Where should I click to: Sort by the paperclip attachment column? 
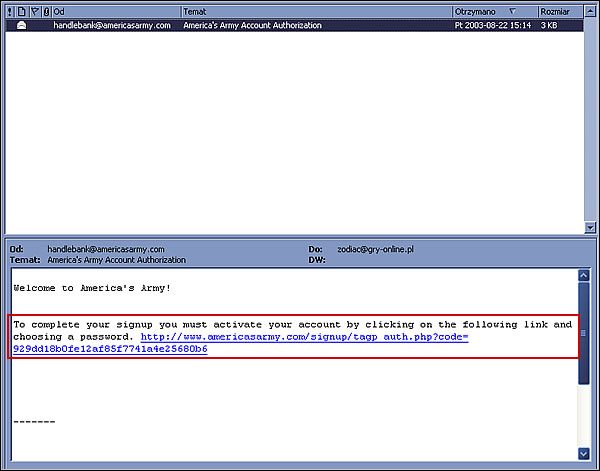[x=46, y=11]
